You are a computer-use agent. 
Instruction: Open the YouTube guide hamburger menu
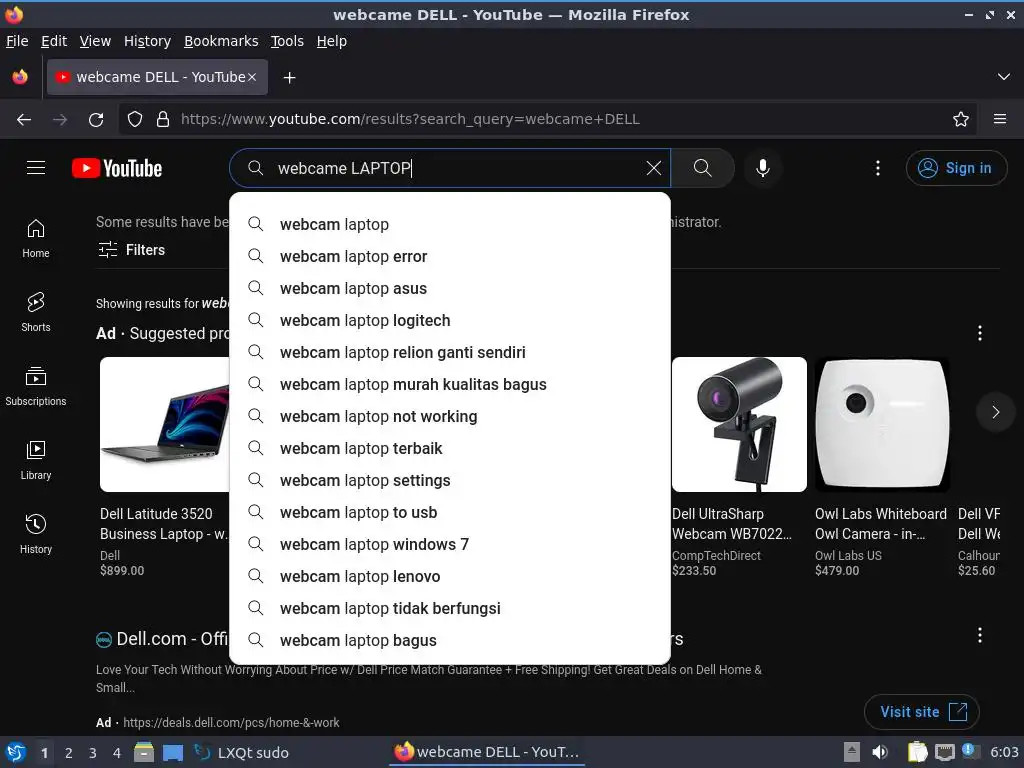(36, 168)
